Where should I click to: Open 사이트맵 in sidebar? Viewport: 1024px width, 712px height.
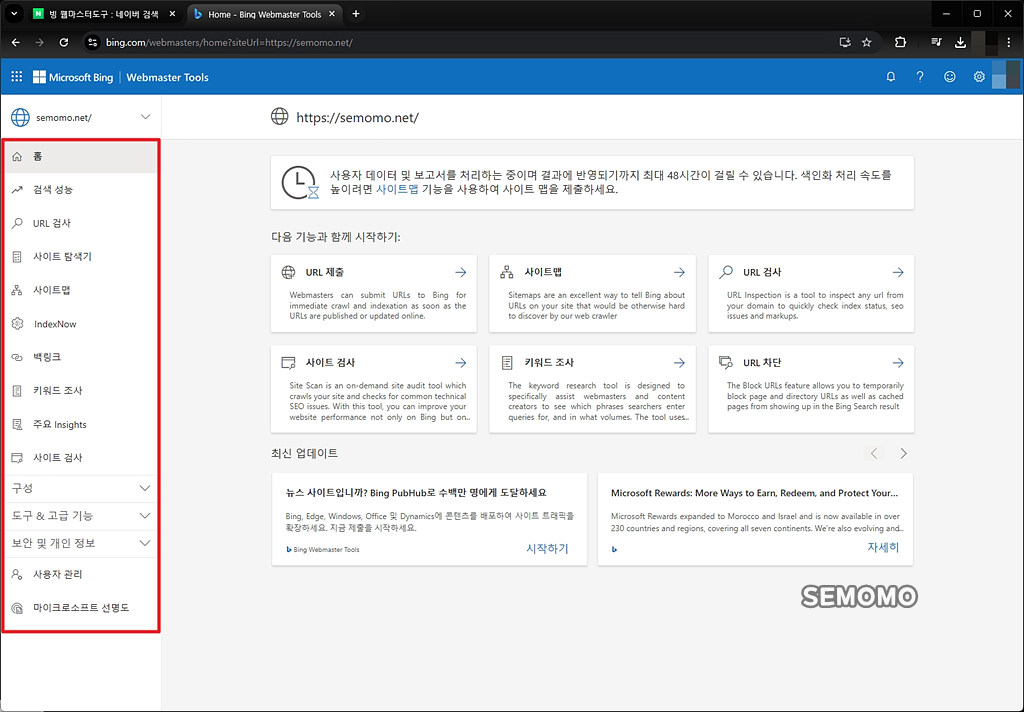pyautogui.click(x=81, y=290)
